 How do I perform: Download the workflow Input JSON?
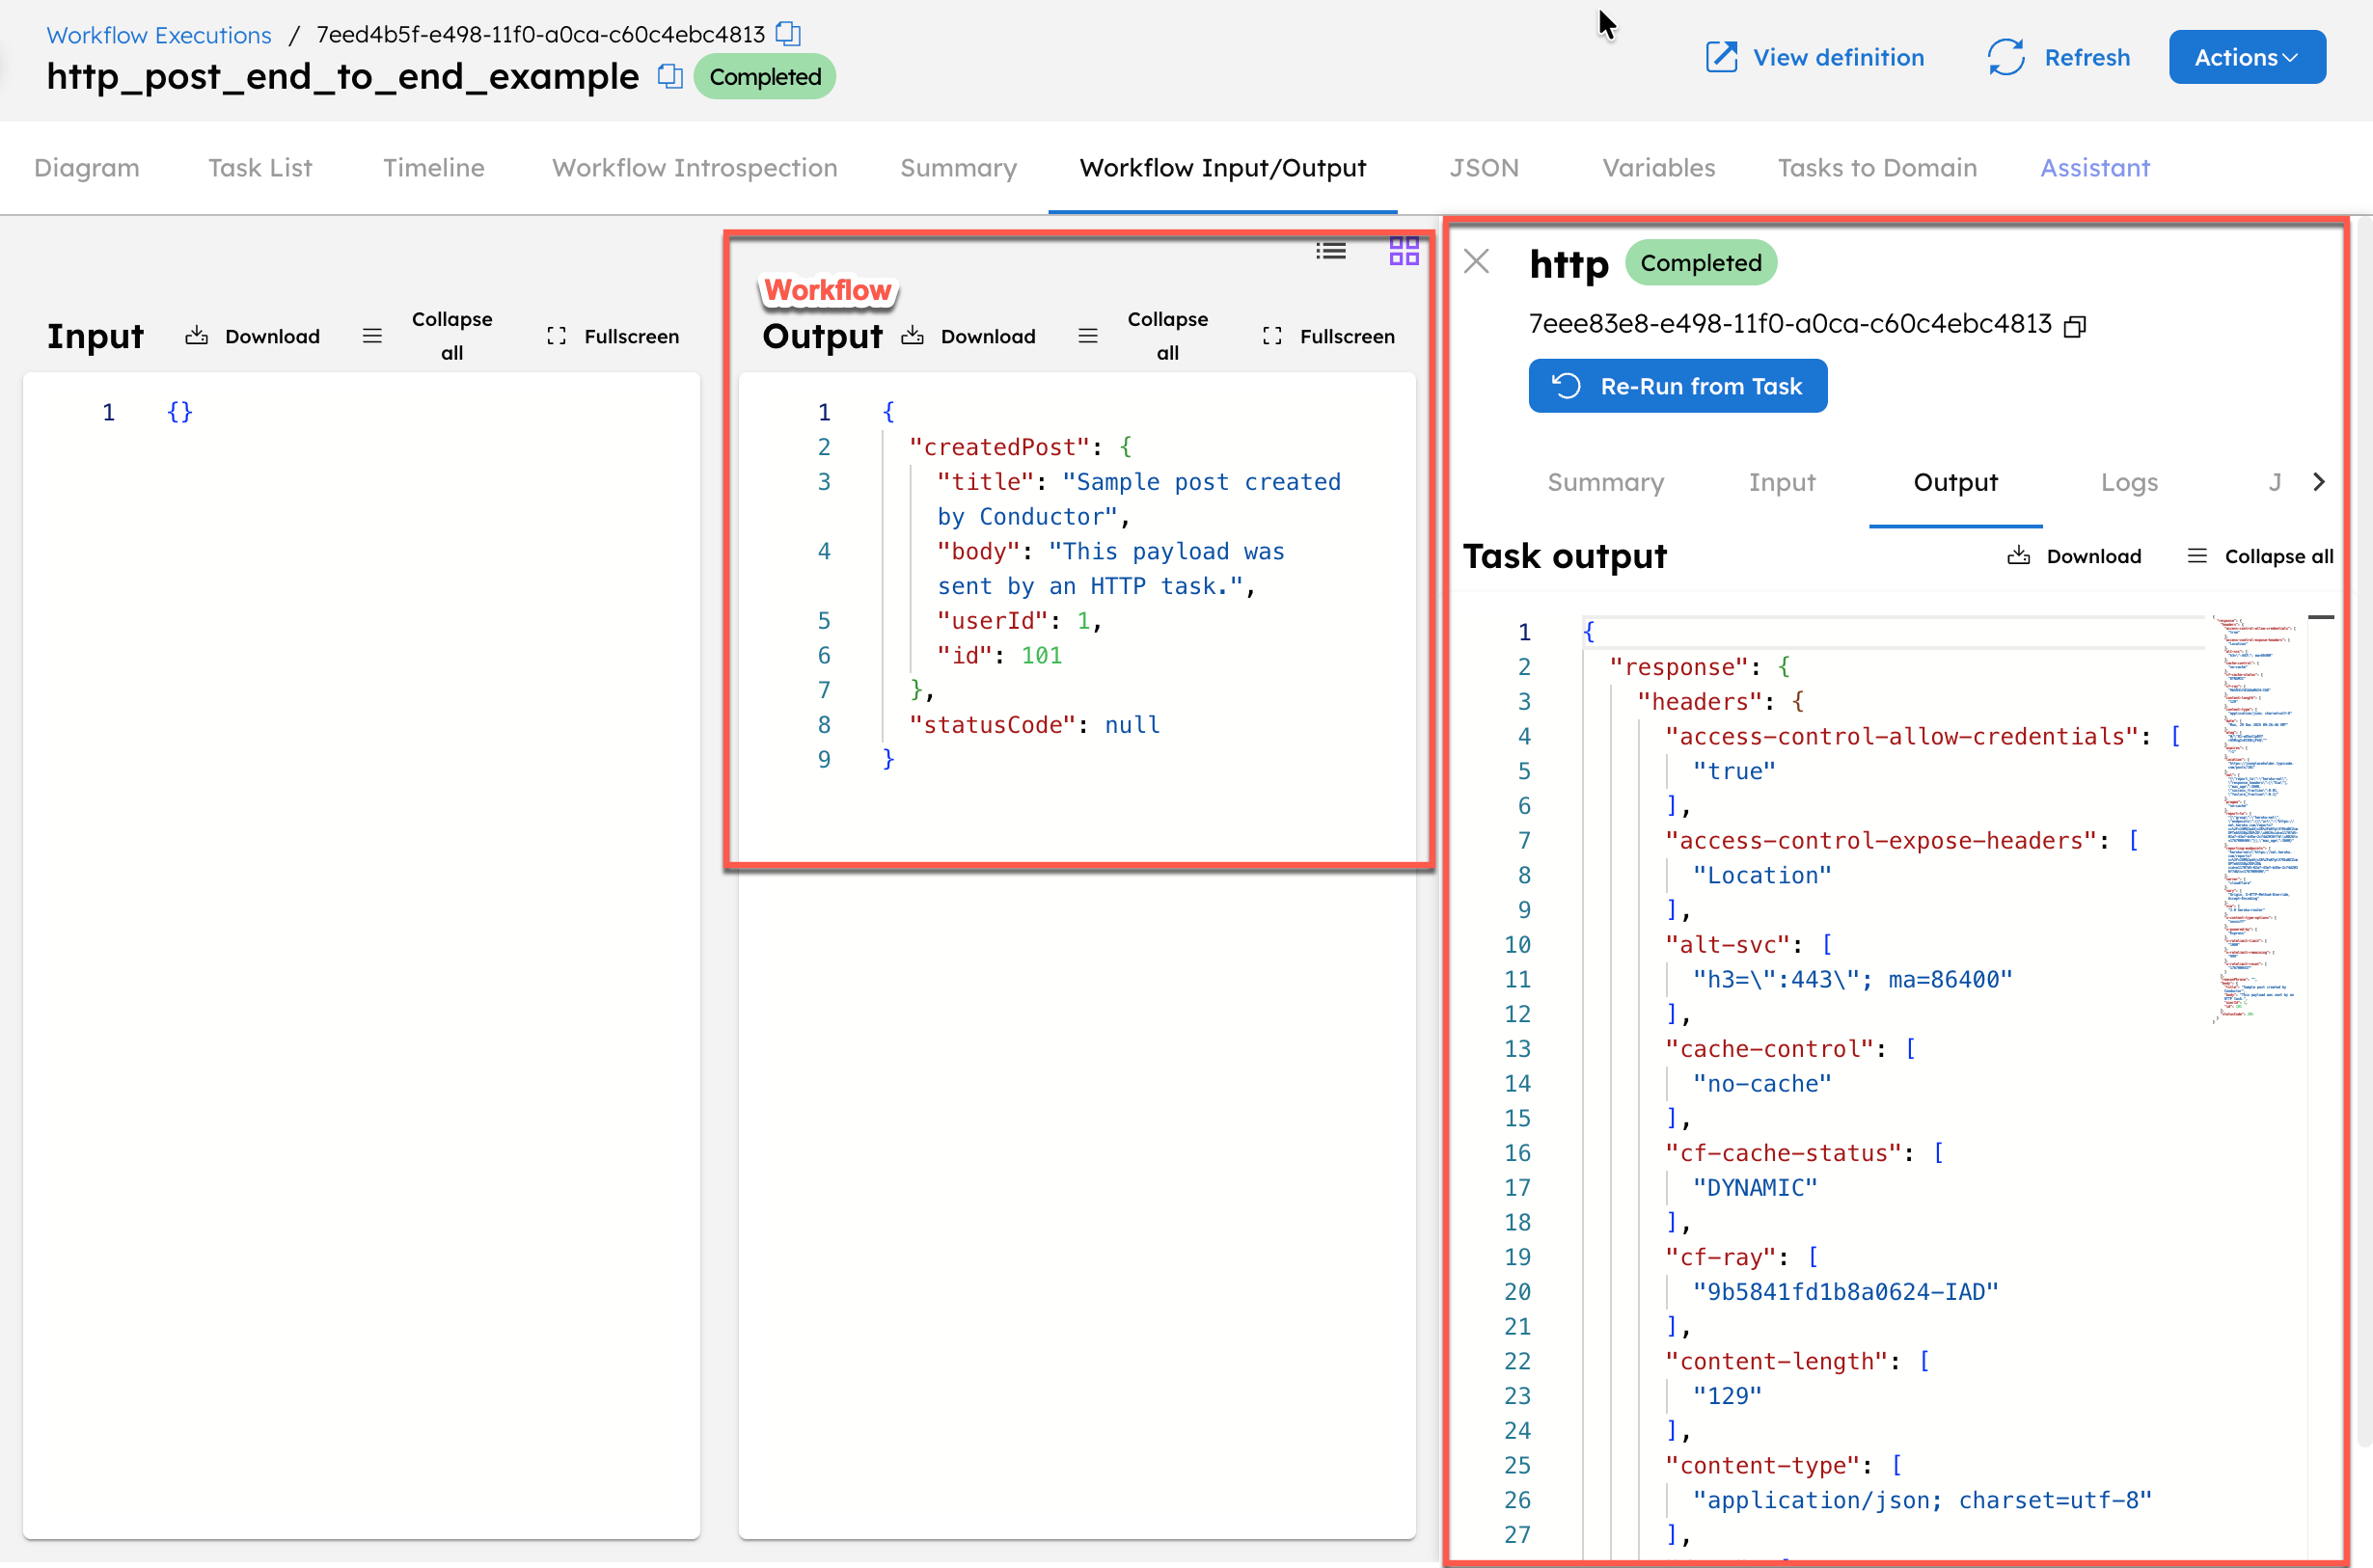click(x=253, y=336)
